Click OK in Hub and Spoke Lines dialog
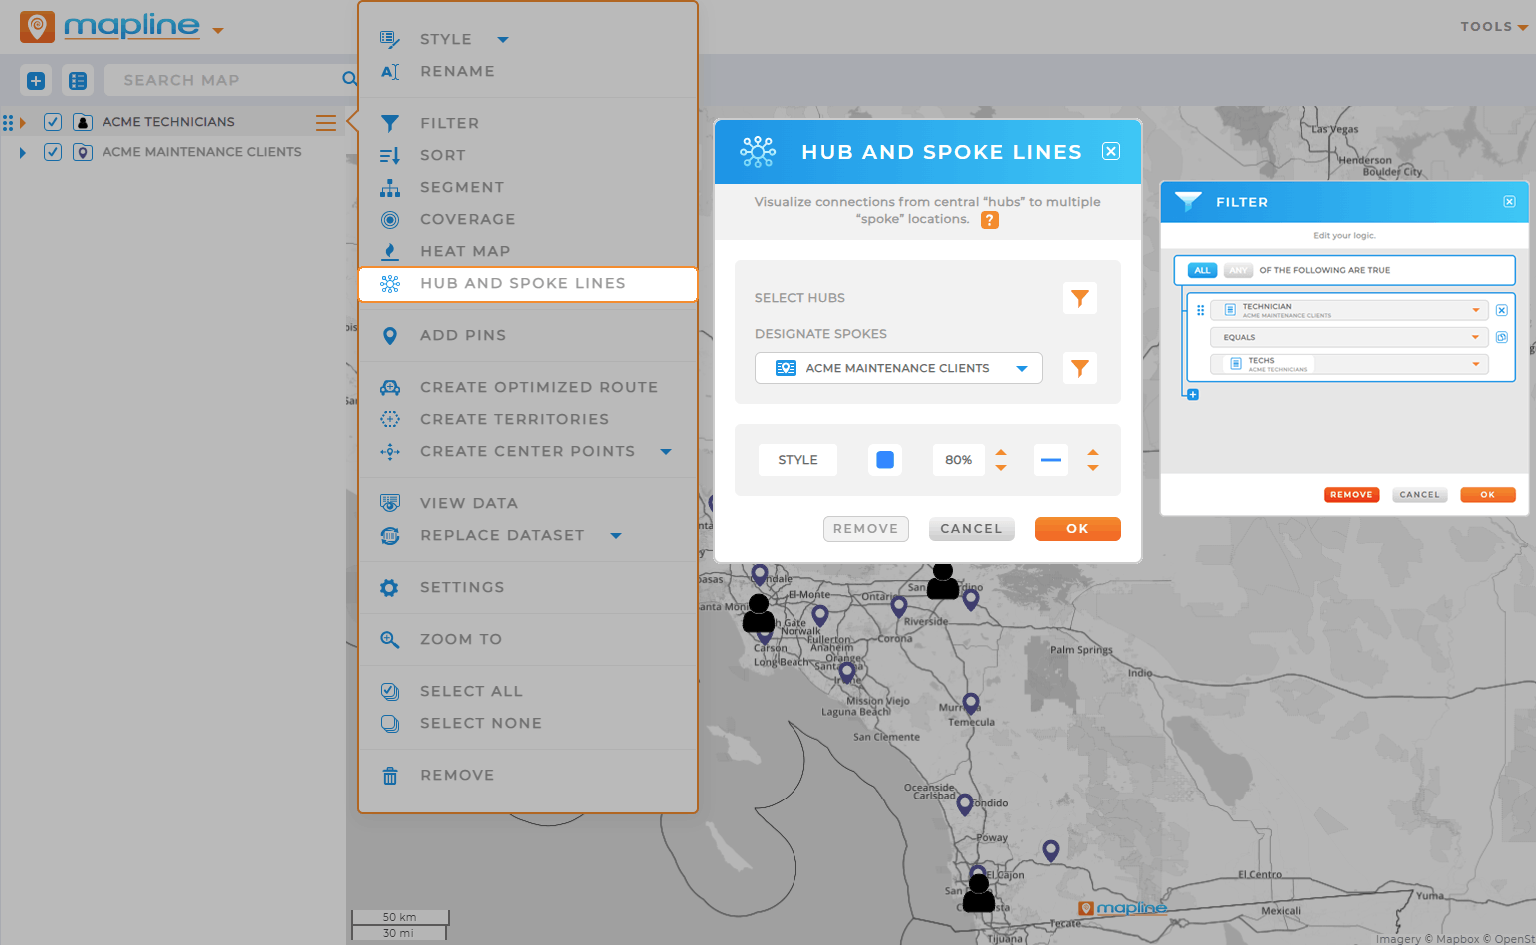1536x945 pixels. [x=1078, y=529]
